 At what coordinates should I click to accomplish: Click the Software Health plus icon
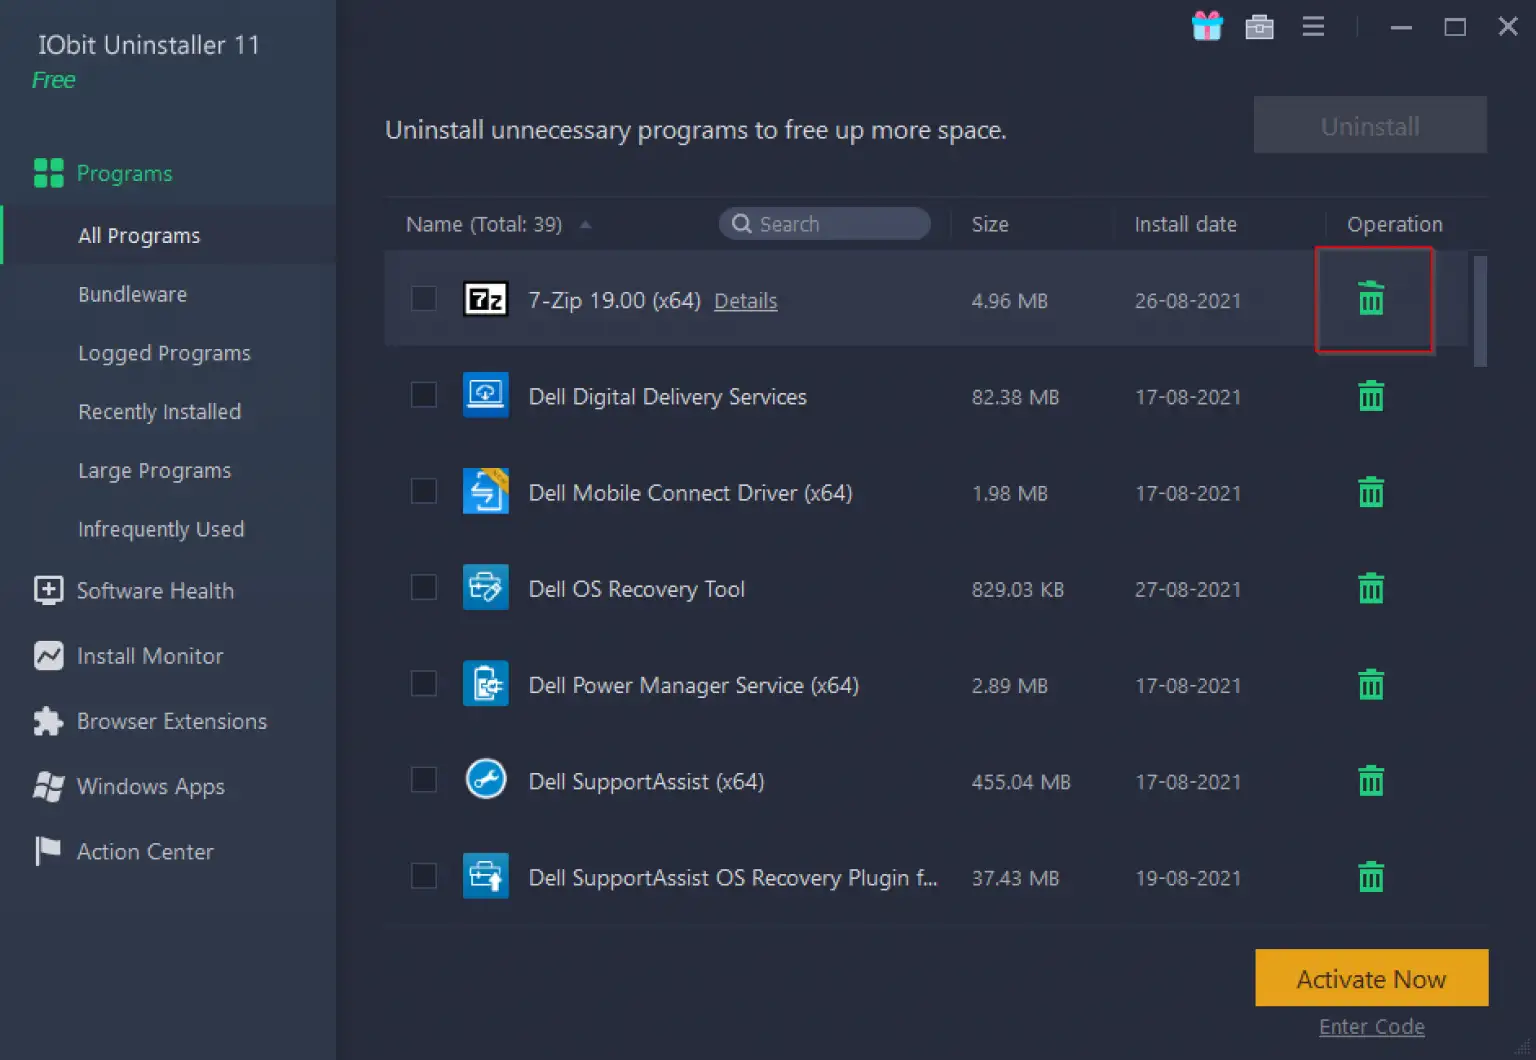coord(48,590)
